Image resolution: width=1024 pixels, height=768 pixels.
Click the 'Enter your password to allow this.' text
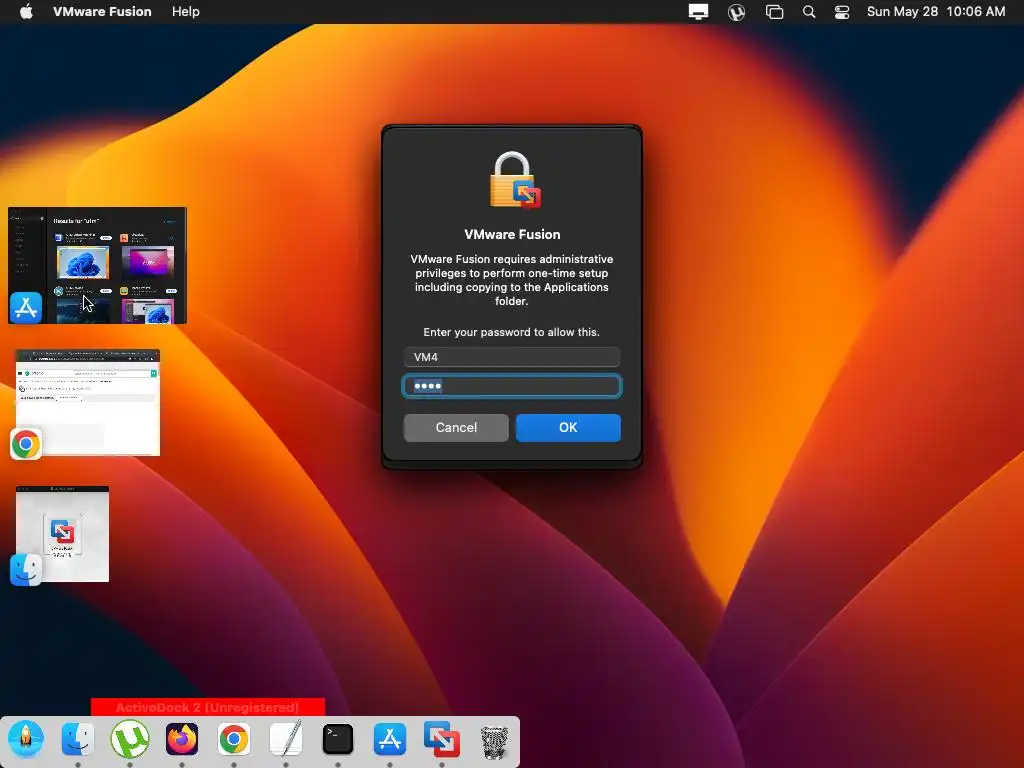point(511,332)
